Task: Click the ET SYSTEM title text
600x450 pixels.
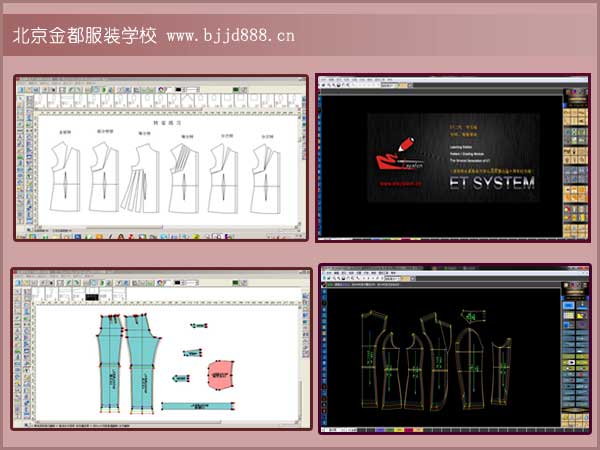Action: 490,183
